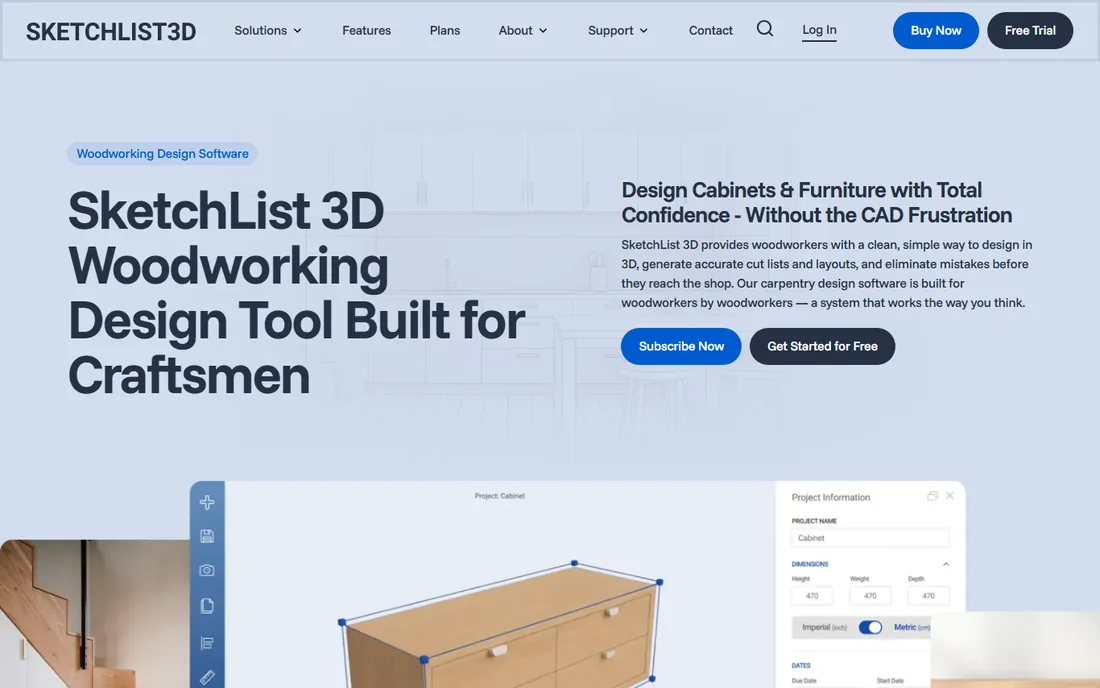This screenshot has width=1100, height=688.
Task: Expand the Support dropdown menu
Action: coord(617,30)
